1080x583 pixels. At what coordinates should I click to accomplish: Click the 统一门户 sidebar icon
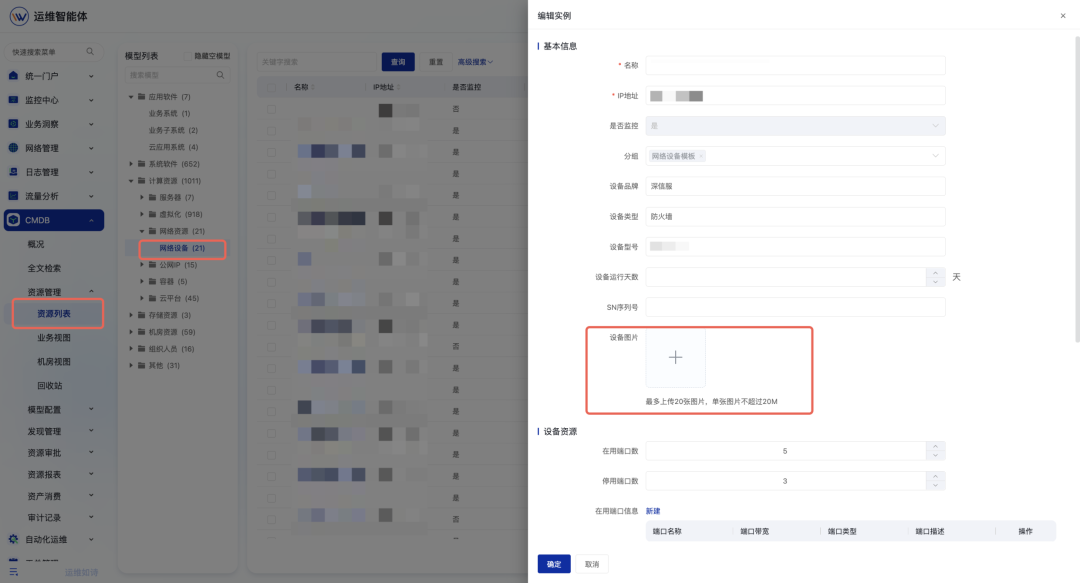click(x=13, y=76)
